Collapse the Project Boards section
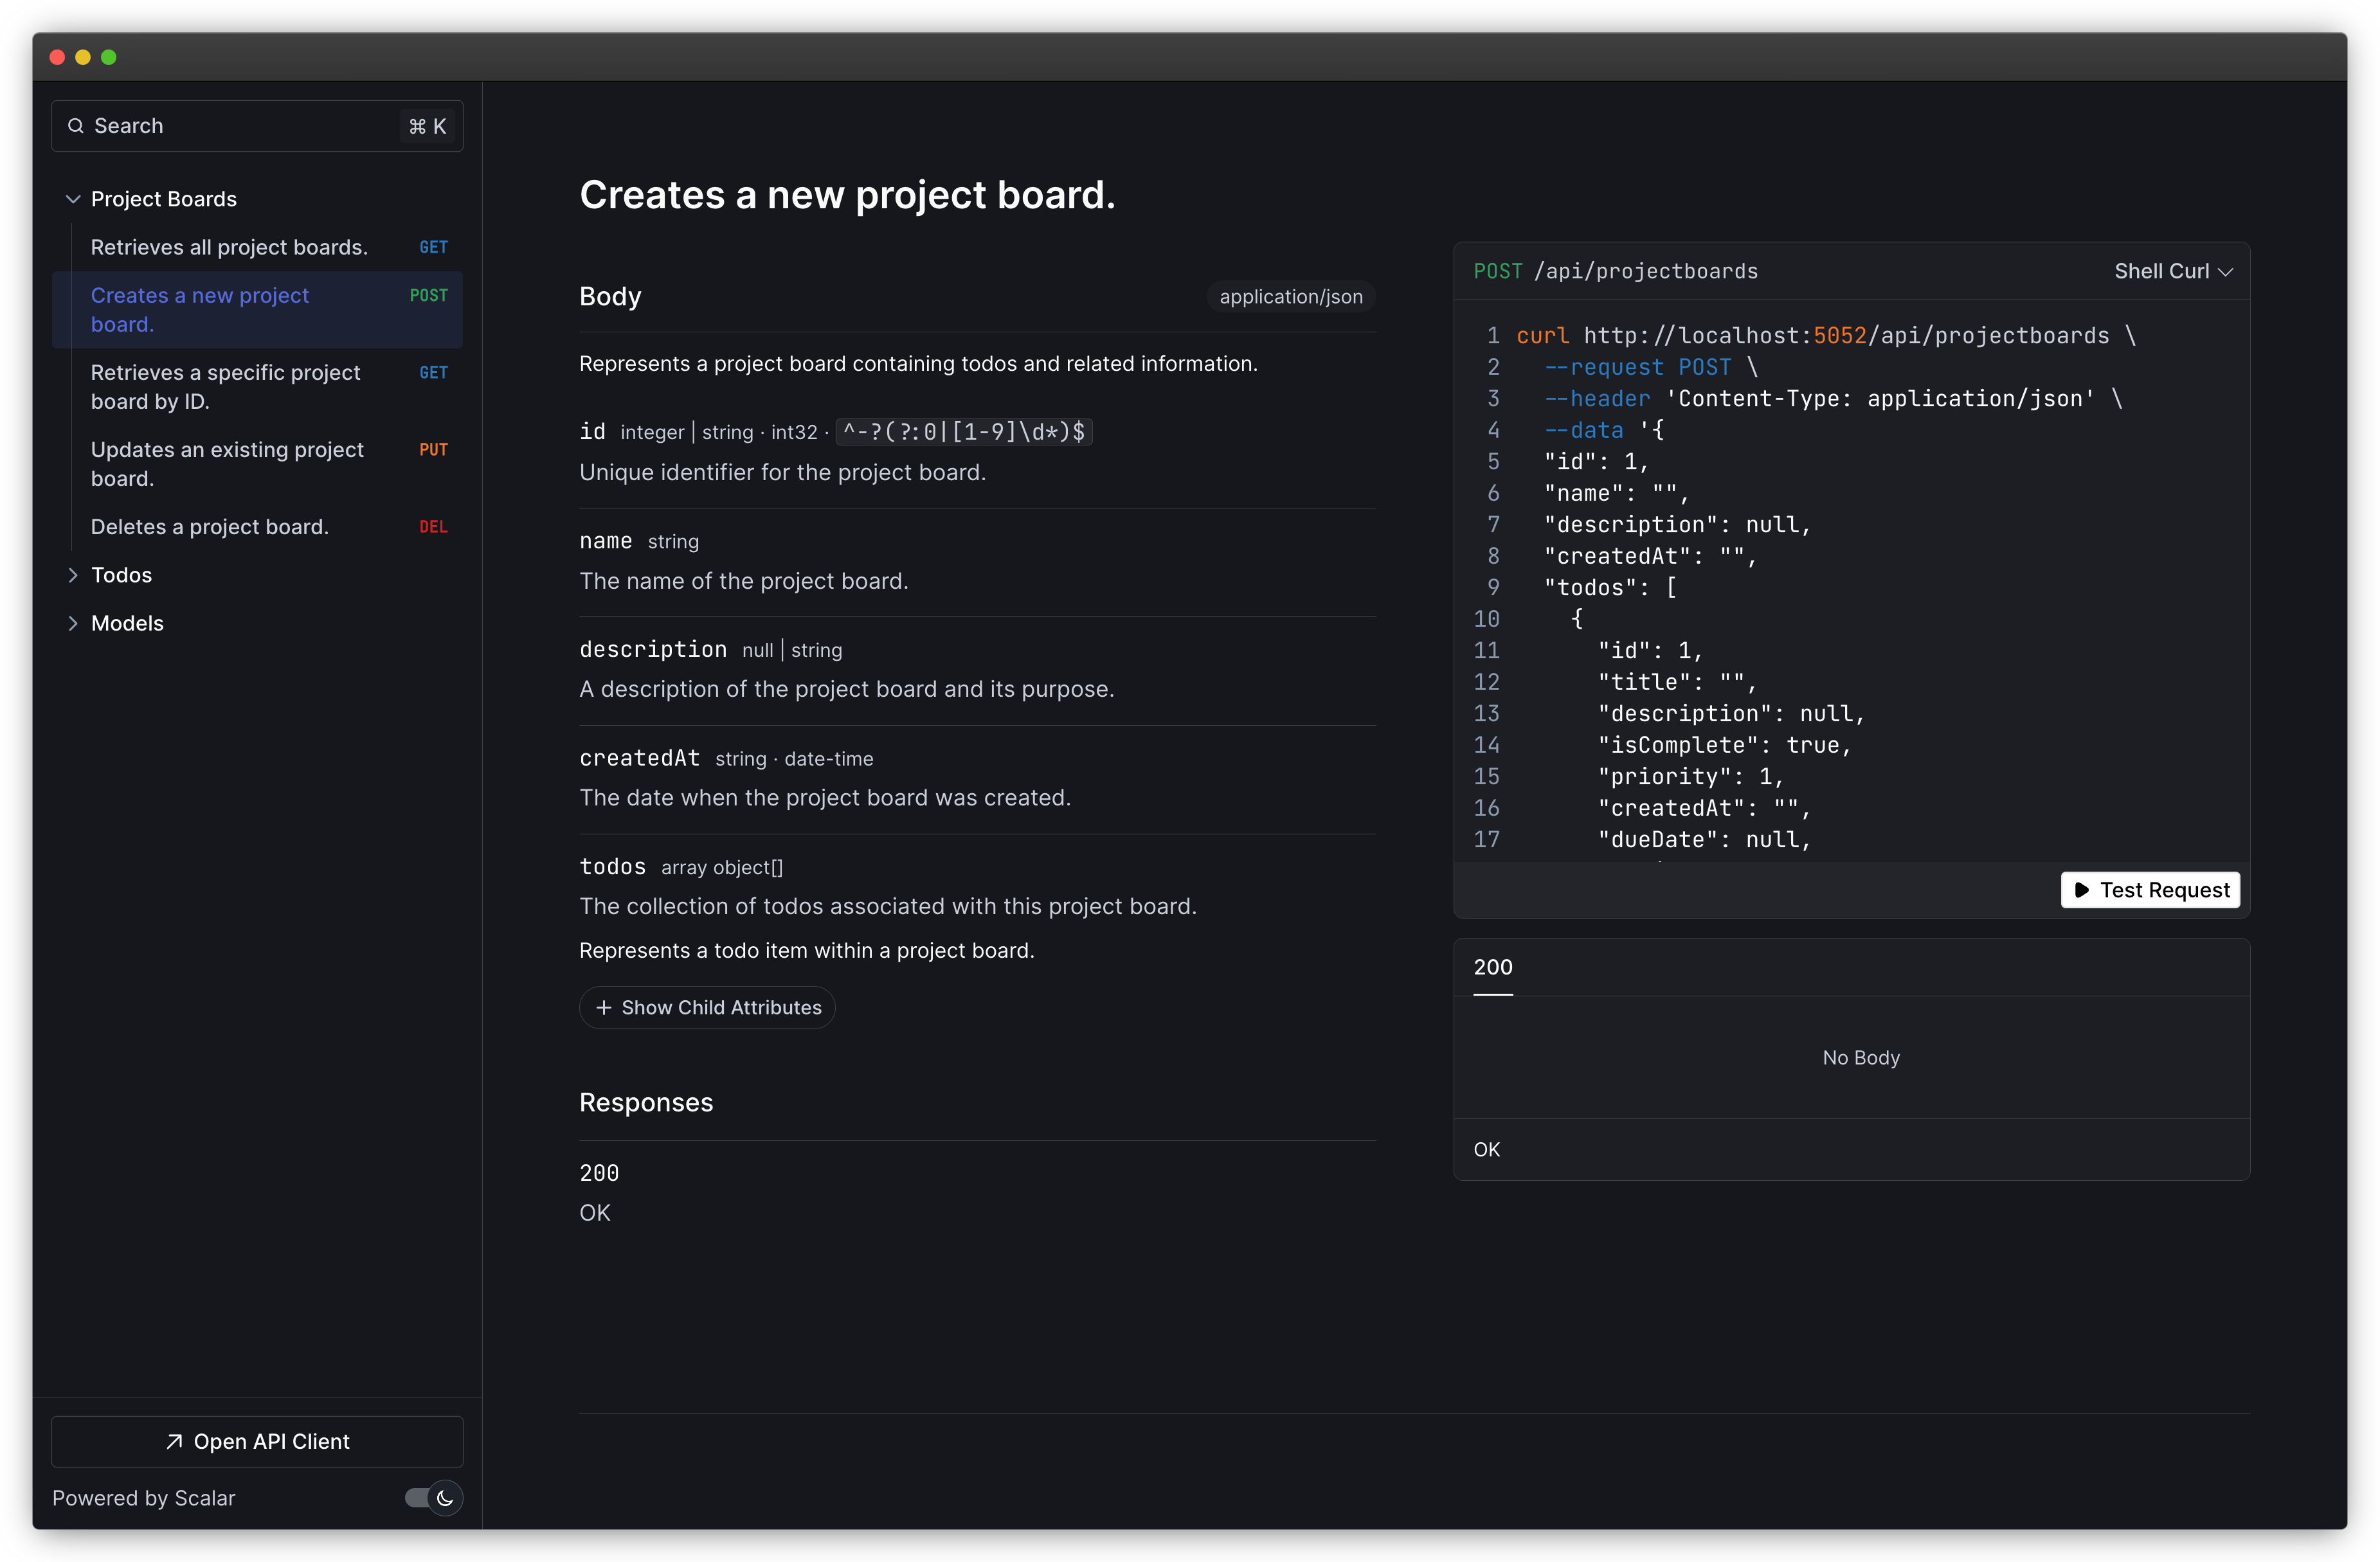The image size is (2380, 1562). point(73,199)
